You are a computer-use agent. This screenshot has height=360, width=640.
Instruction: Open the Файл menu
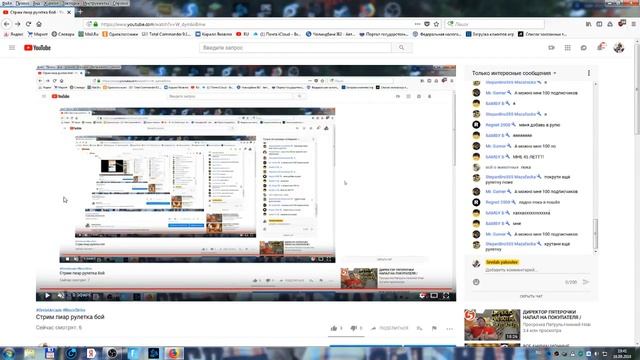point(7,3)
